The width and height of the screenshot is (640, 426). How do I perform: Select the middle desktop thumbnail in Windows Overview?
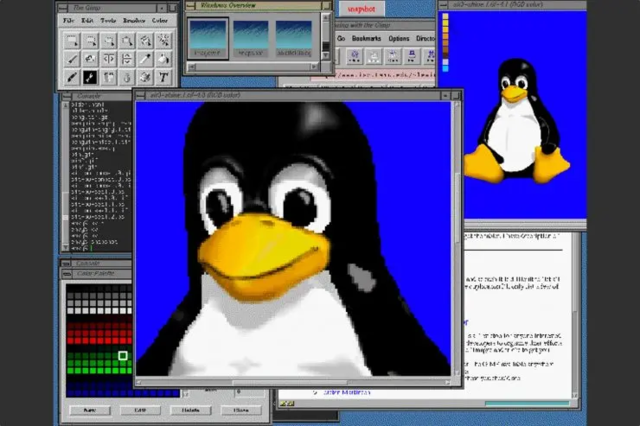point(251,39)
